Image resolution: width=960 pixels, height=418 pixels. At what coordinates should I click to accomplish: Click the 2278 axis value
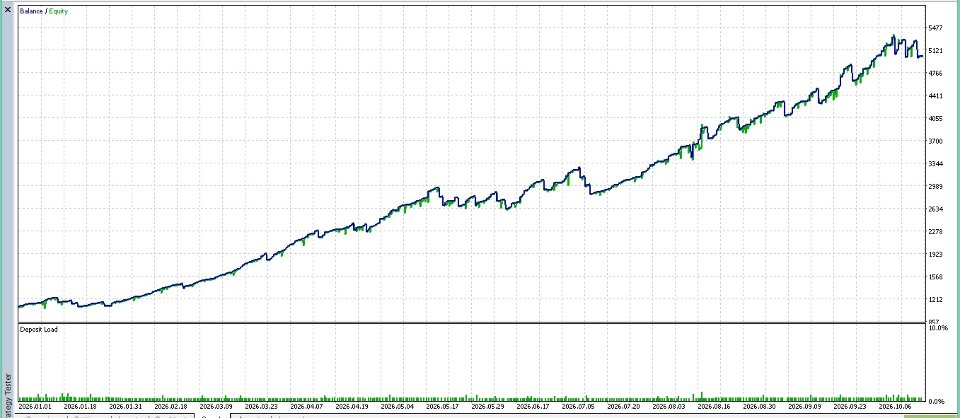tap(936, 232)
